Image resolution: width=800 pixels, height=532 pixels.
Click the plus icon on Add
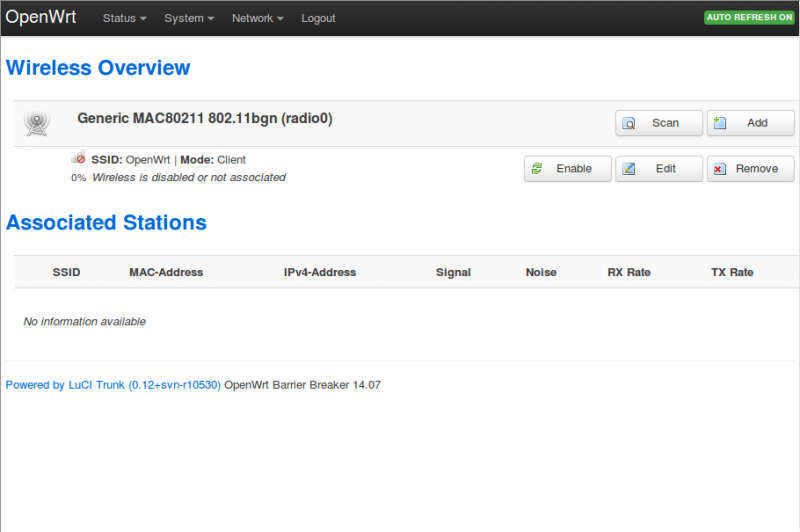720,123
